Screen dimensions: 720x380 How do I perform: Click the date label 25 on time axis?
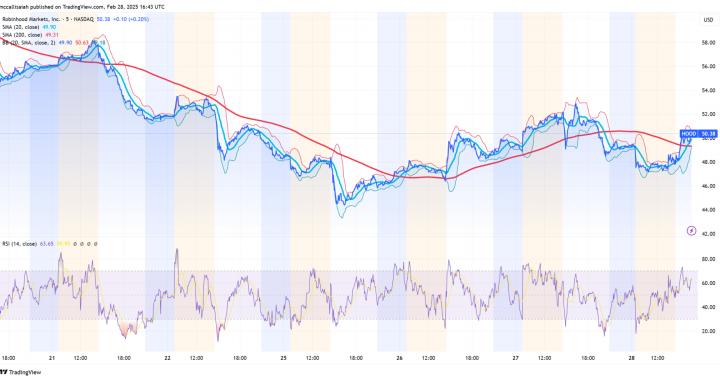284,358
